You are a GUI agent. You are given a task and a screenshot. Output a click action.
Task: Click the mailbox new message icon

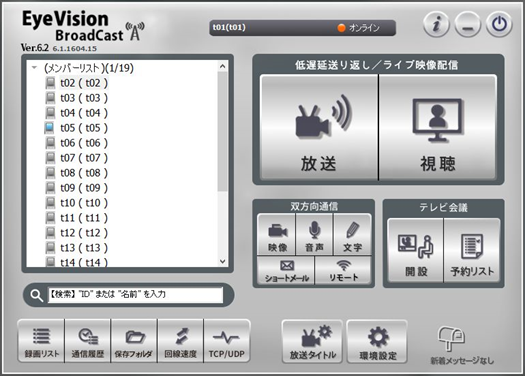point(452,338)
